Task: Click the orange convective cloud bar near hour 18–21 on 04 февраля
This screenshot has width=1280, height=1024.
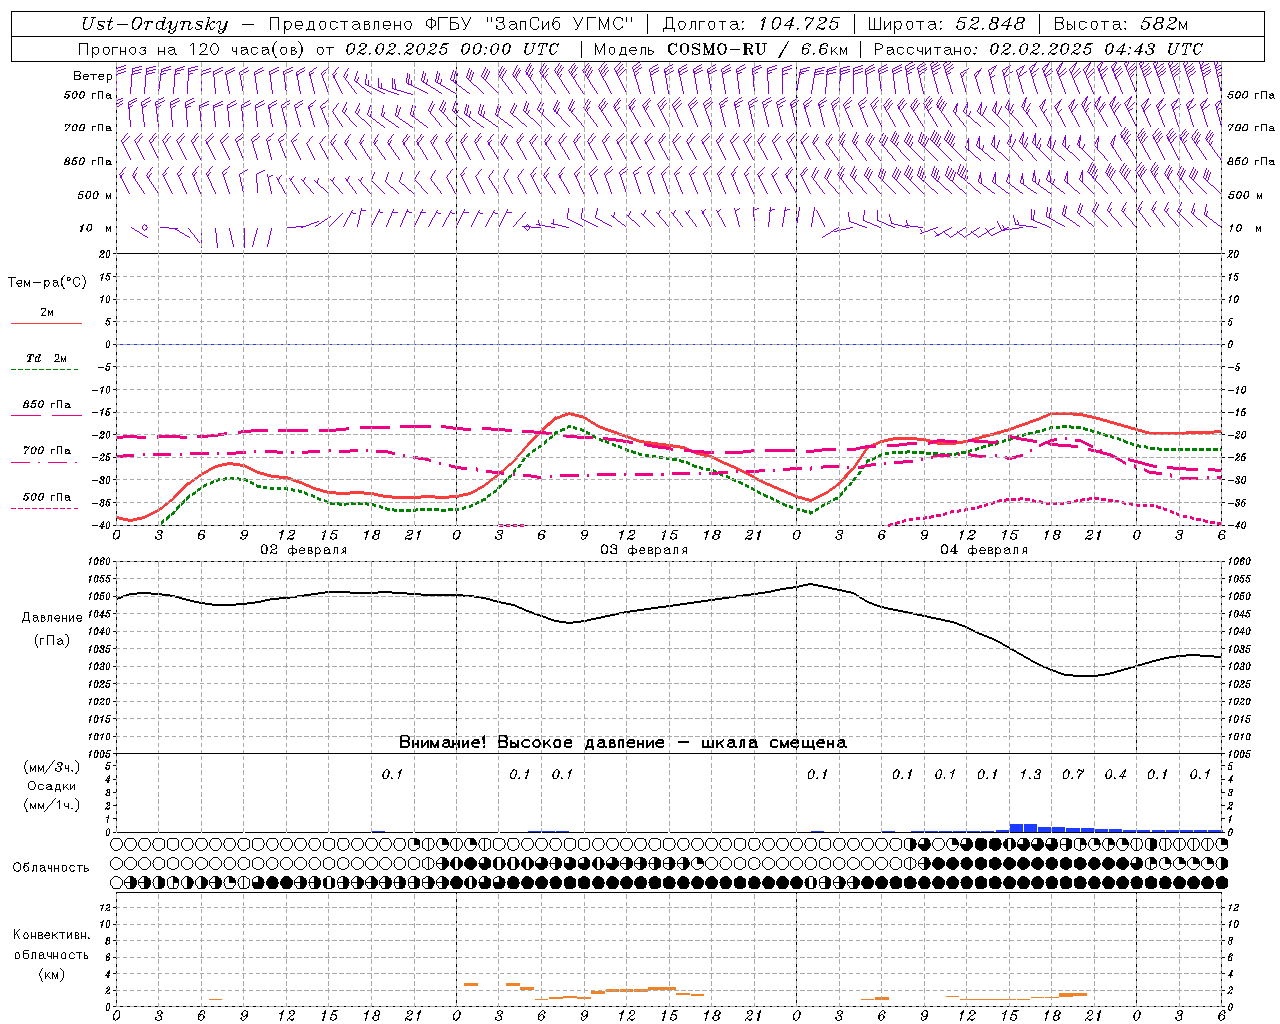Action: coord(1073,994)
